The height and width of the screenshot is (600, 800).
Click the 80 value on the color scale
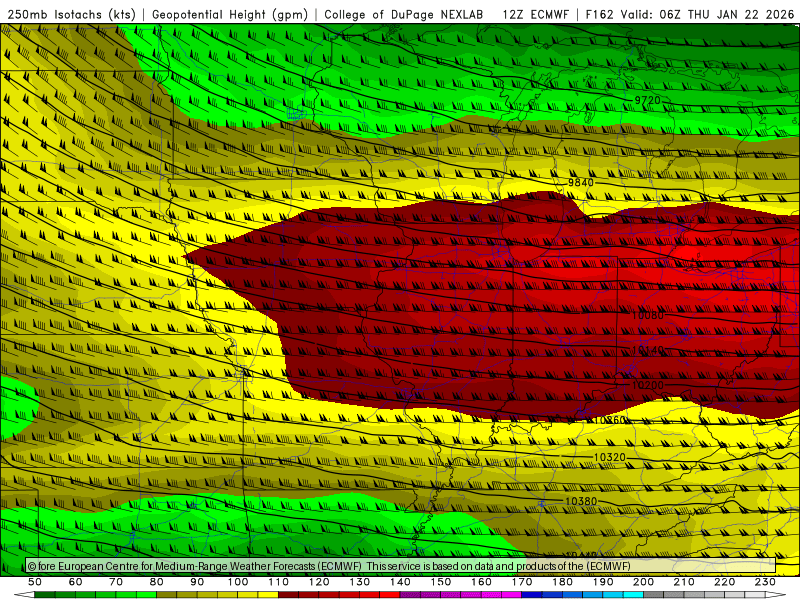click(x=157, y=582)
